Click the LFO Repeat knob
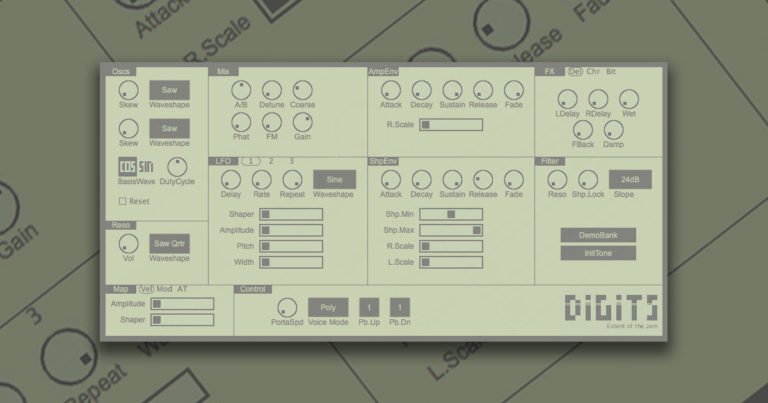 (x=292, y=180)
